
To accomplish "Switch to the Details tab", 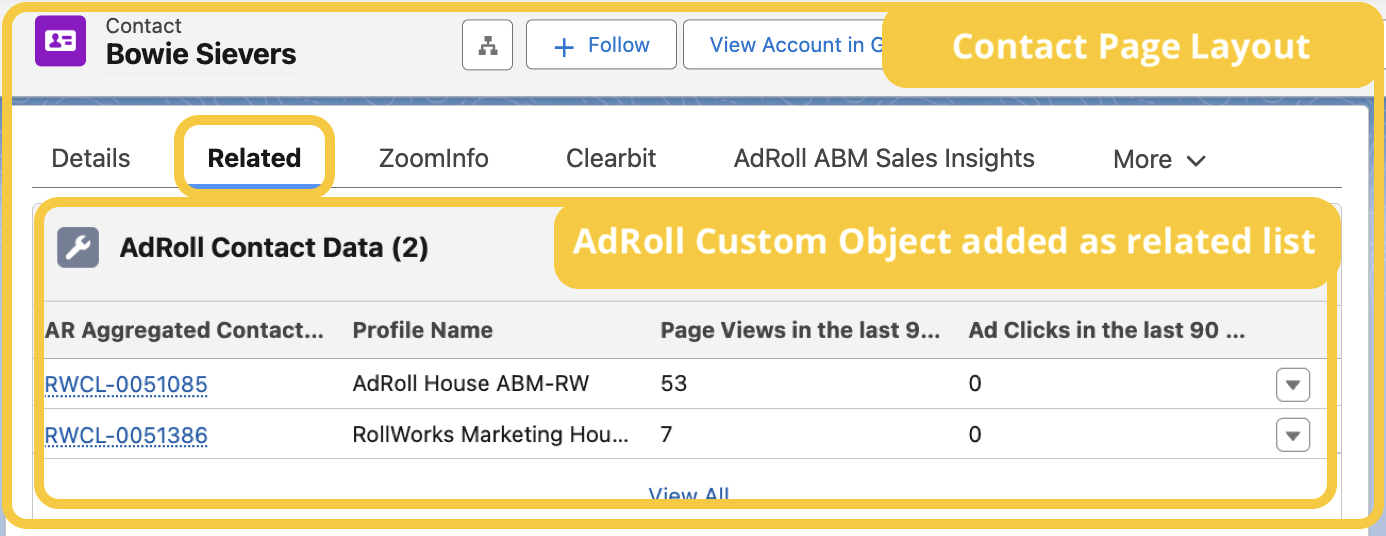I will click(x=91, y=158).
